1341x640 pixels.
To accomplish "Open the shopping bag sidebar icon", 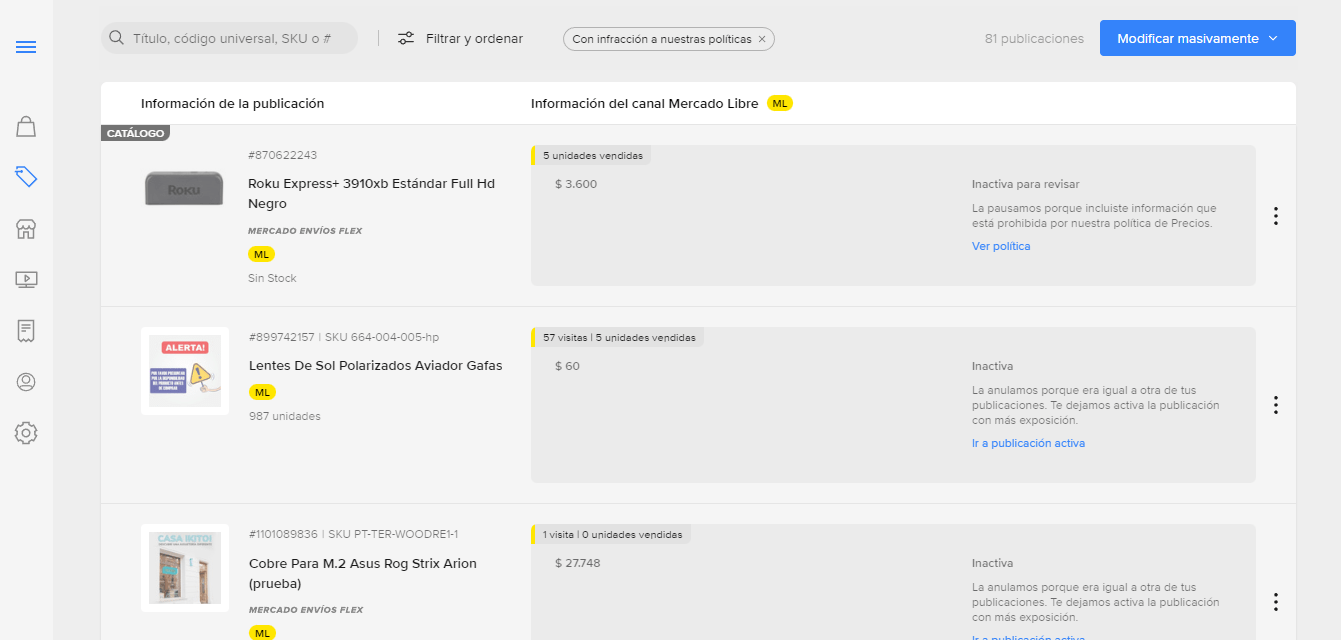I will [26, 126].
